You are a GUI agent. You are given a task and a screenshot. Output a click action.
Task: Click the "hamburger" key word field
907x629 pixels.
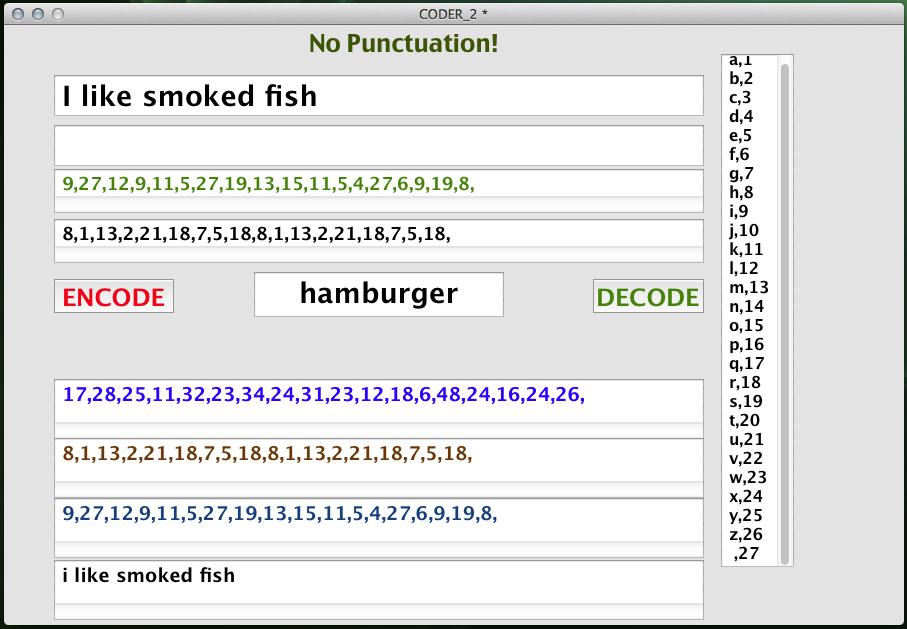(x=379, y=294)
